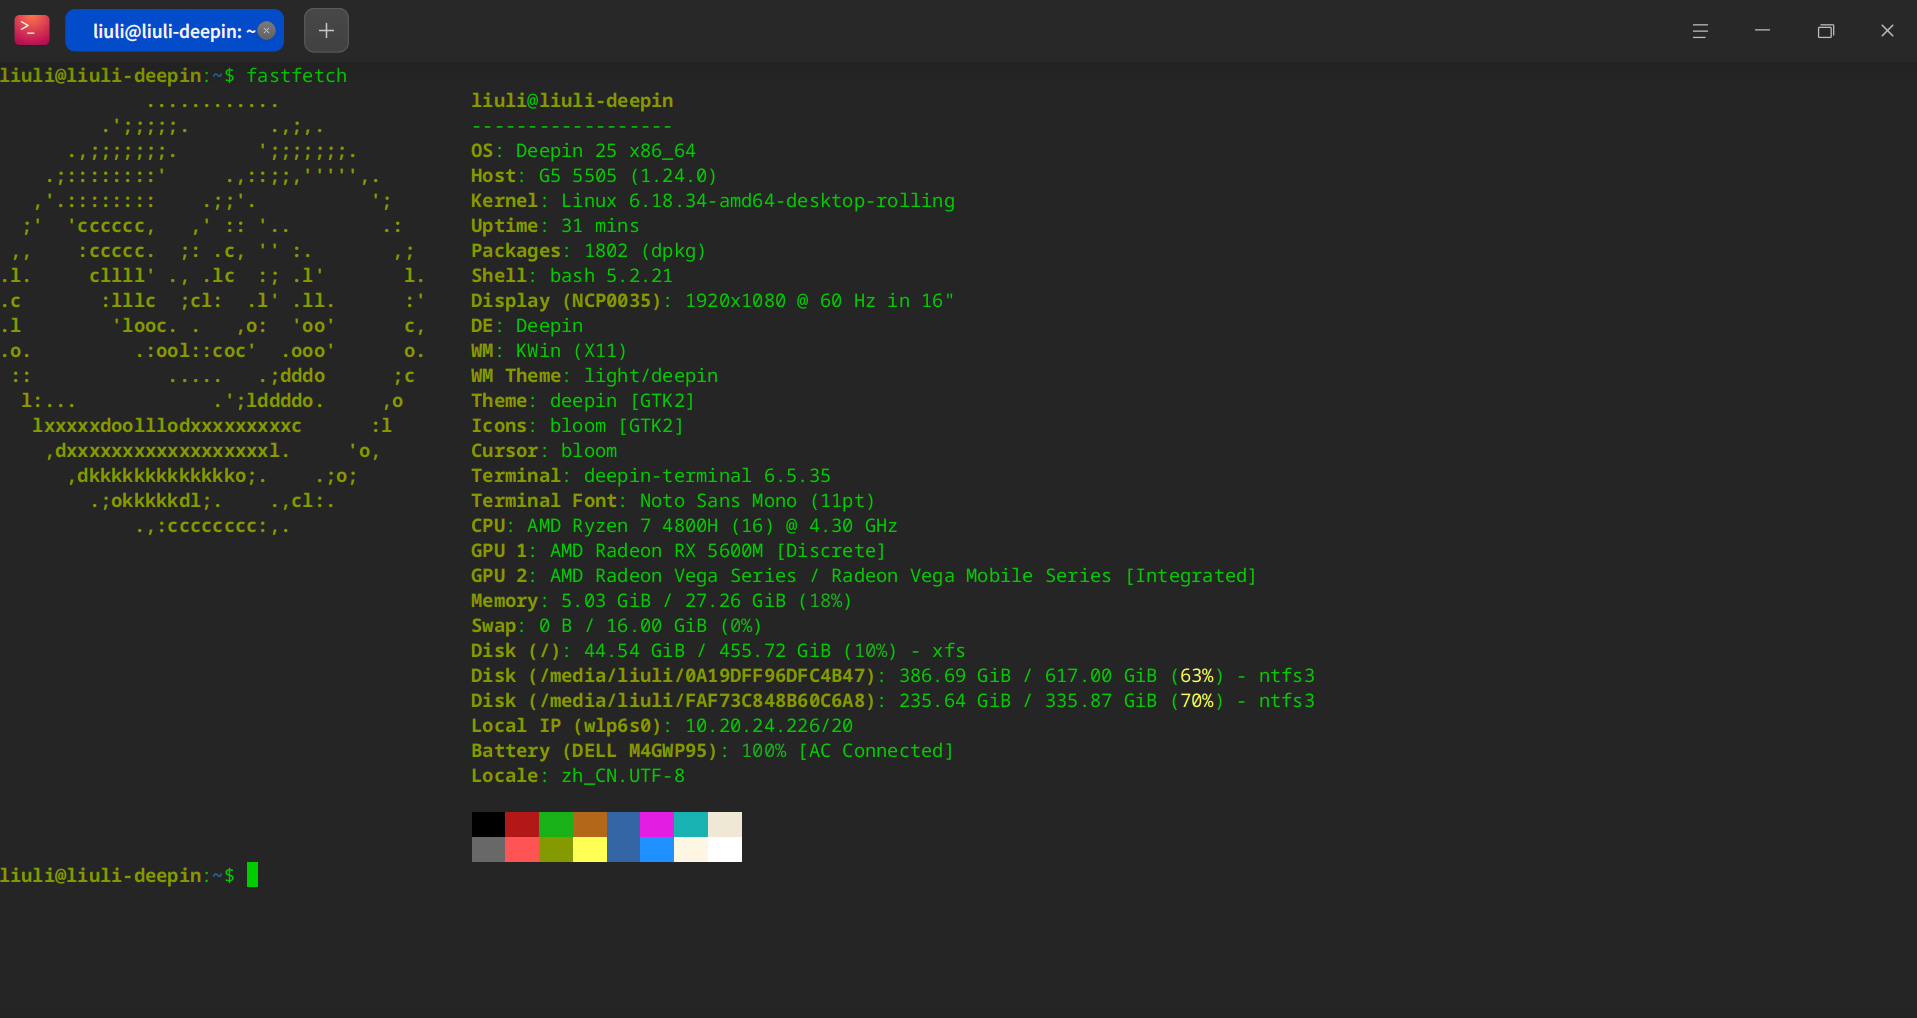Click the highlighted '70%' disk usage value

1197,701
